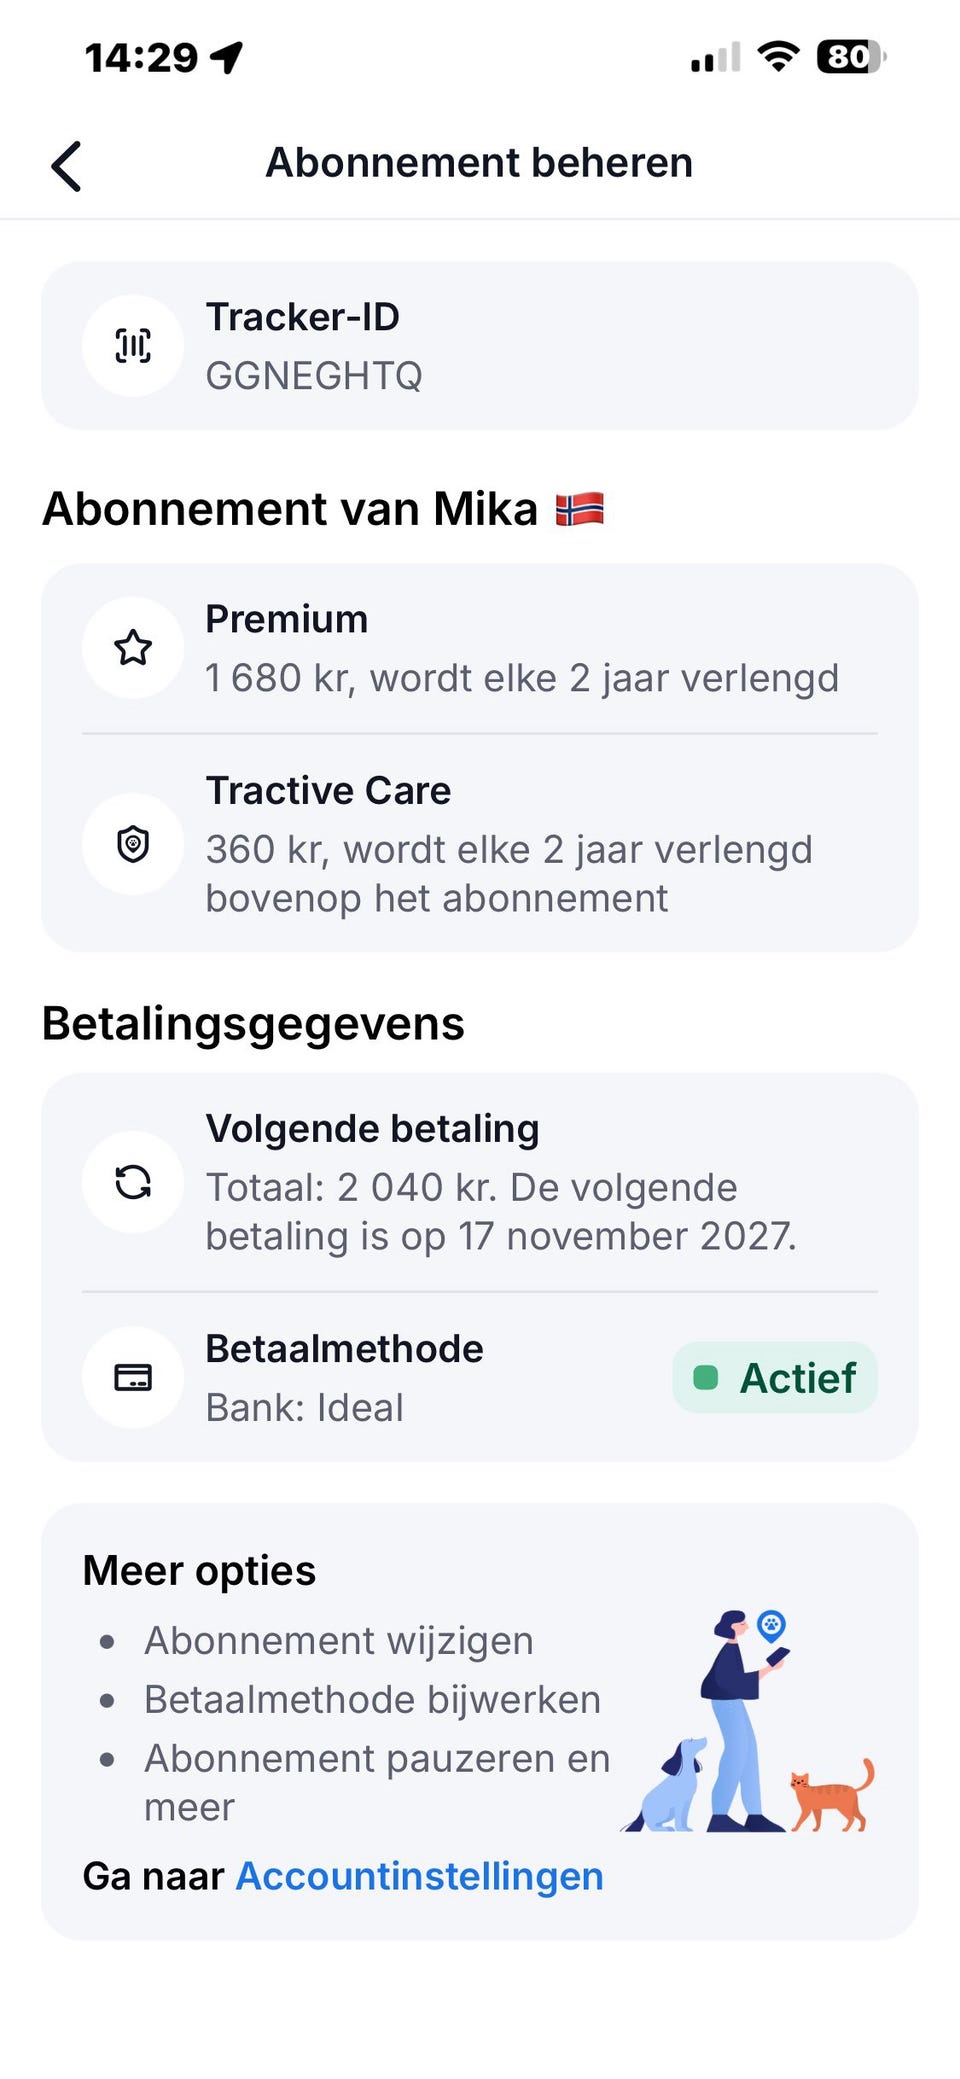The width and height of the screenshot is (960, 2079).
Task: Open the Volgende betaling details row
Action: pos(480,1182)
